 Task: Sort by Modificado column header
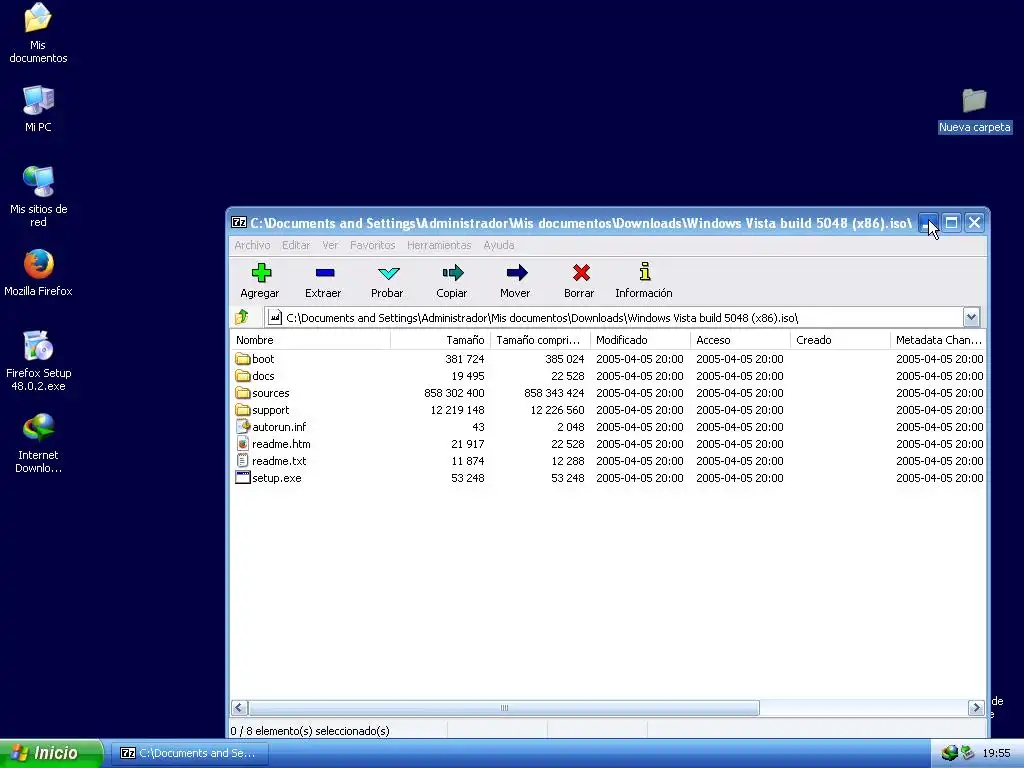click(x=640, y=340)
